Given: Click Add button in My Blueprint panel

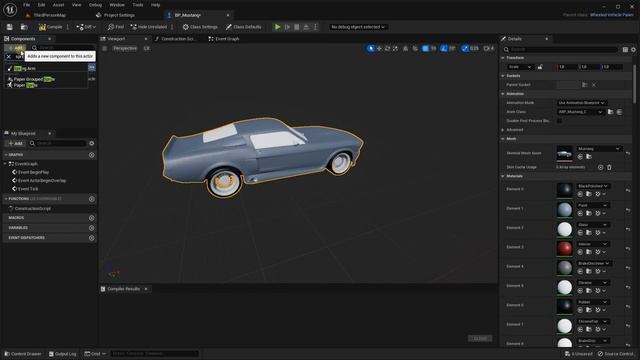Looking at the screenshot, I should pos(16,143).
